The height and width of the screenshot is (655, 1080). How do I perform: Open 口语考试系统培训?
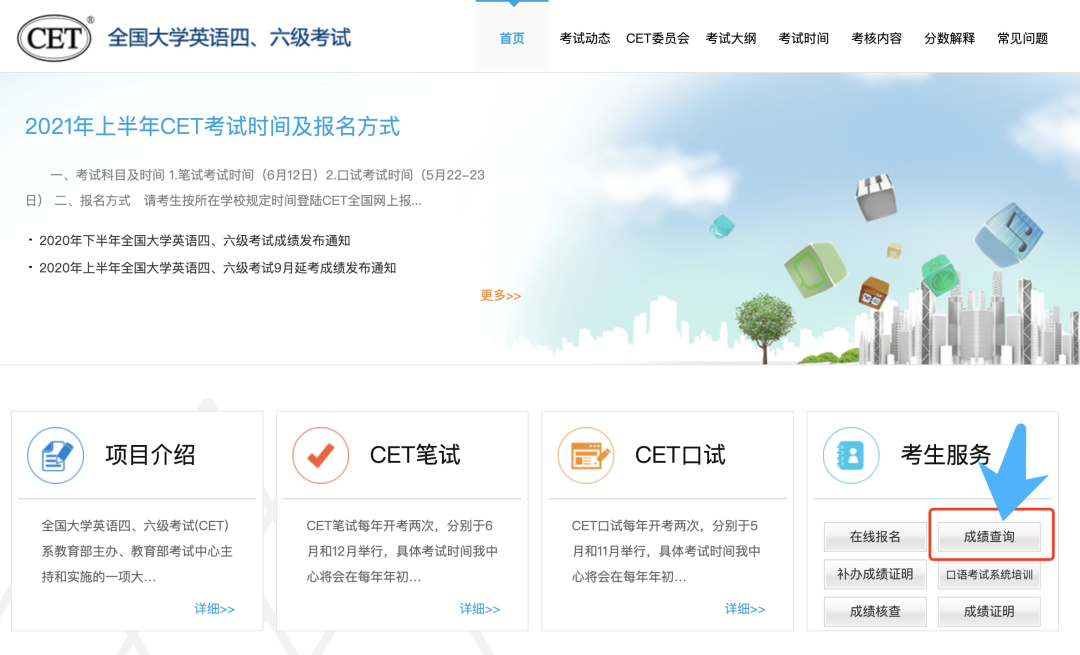989,574
